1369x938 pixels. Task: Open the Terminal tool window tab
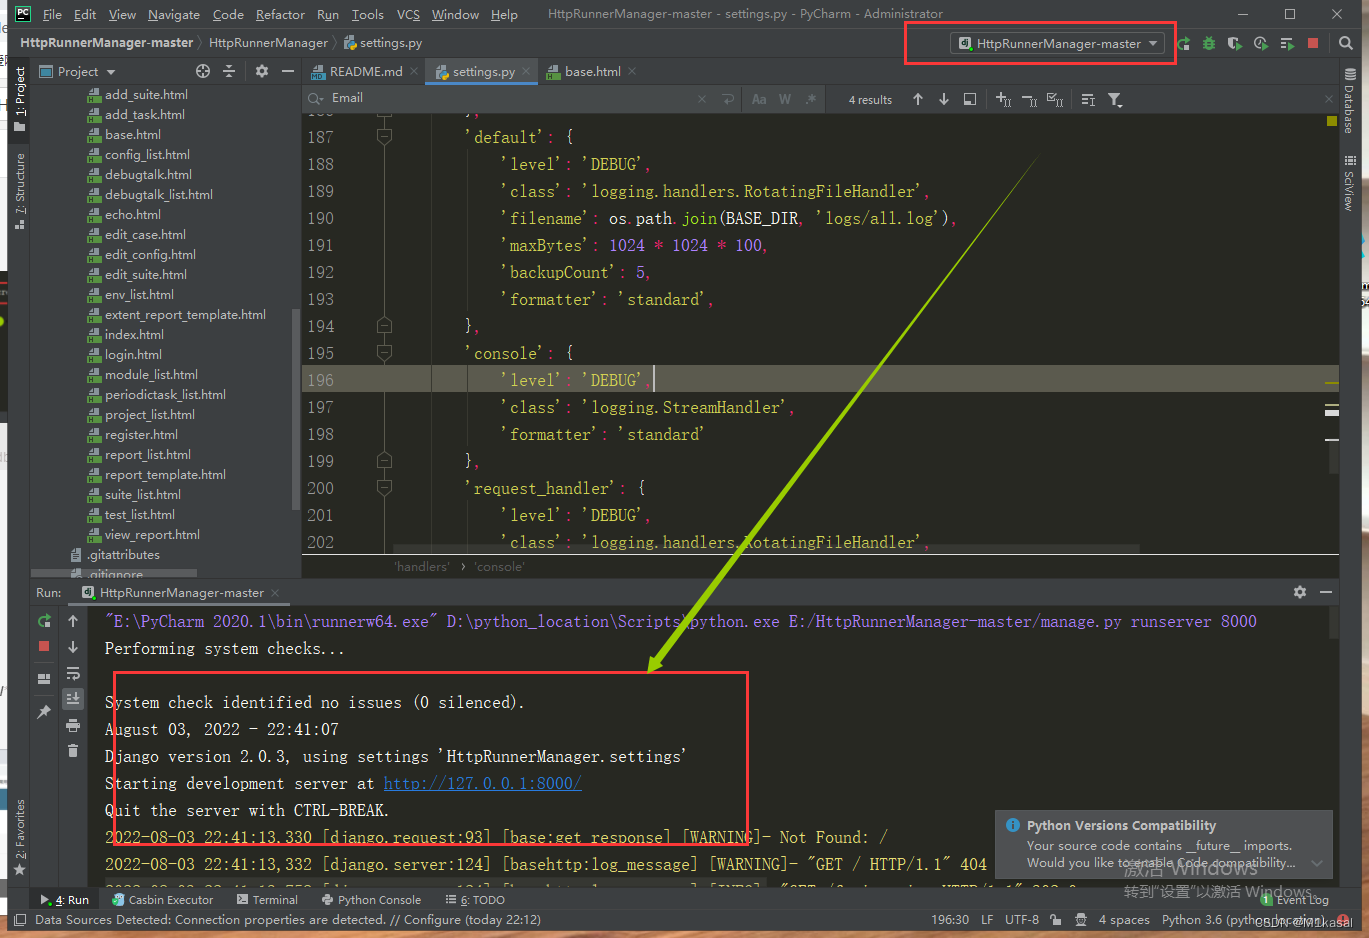point(268,900)
